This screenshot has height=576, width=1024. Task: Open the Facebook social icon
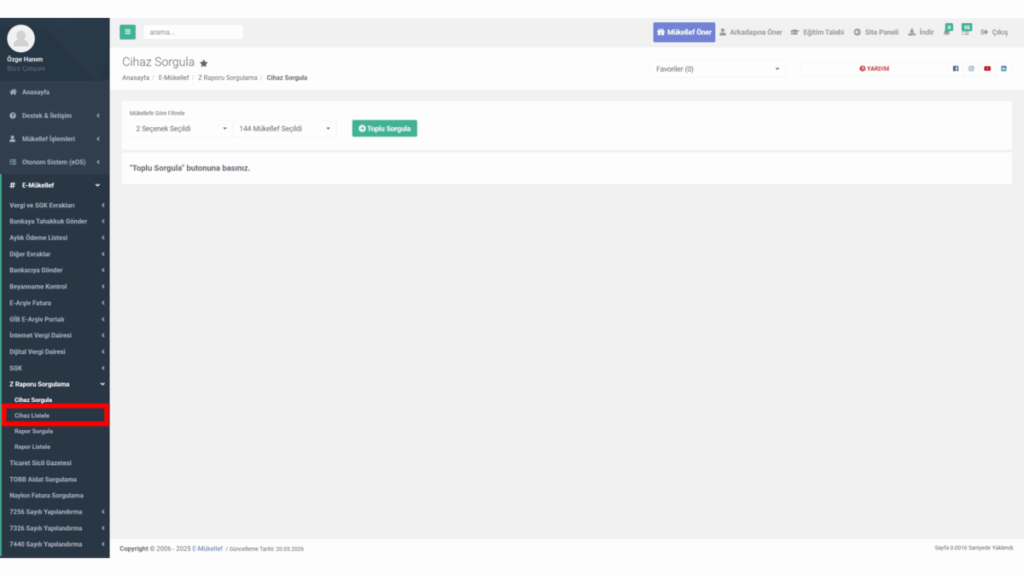coord(955,69)
